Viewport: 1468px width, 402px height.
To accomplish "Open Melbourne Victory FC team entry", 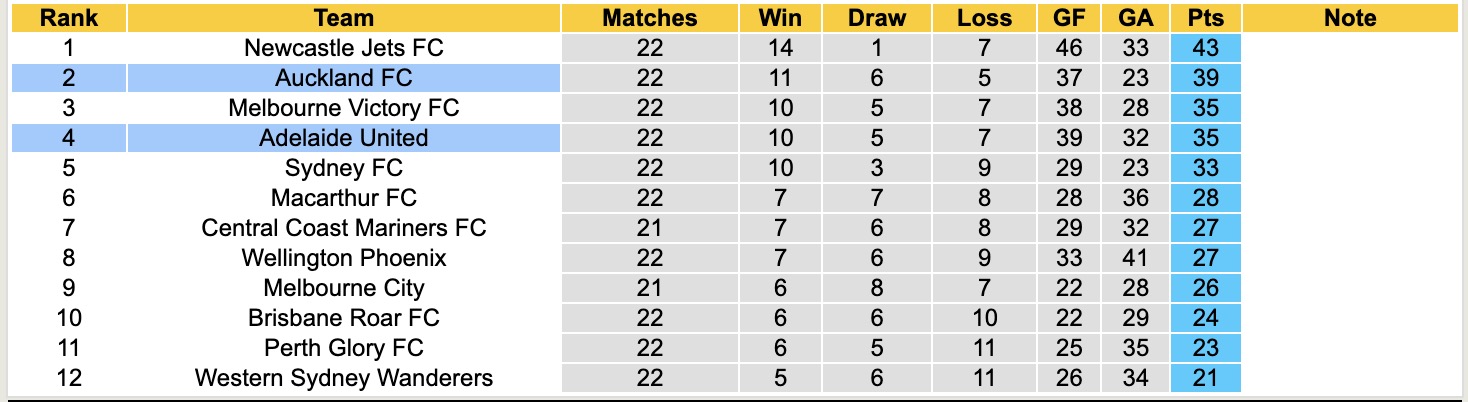I will 343,108.
